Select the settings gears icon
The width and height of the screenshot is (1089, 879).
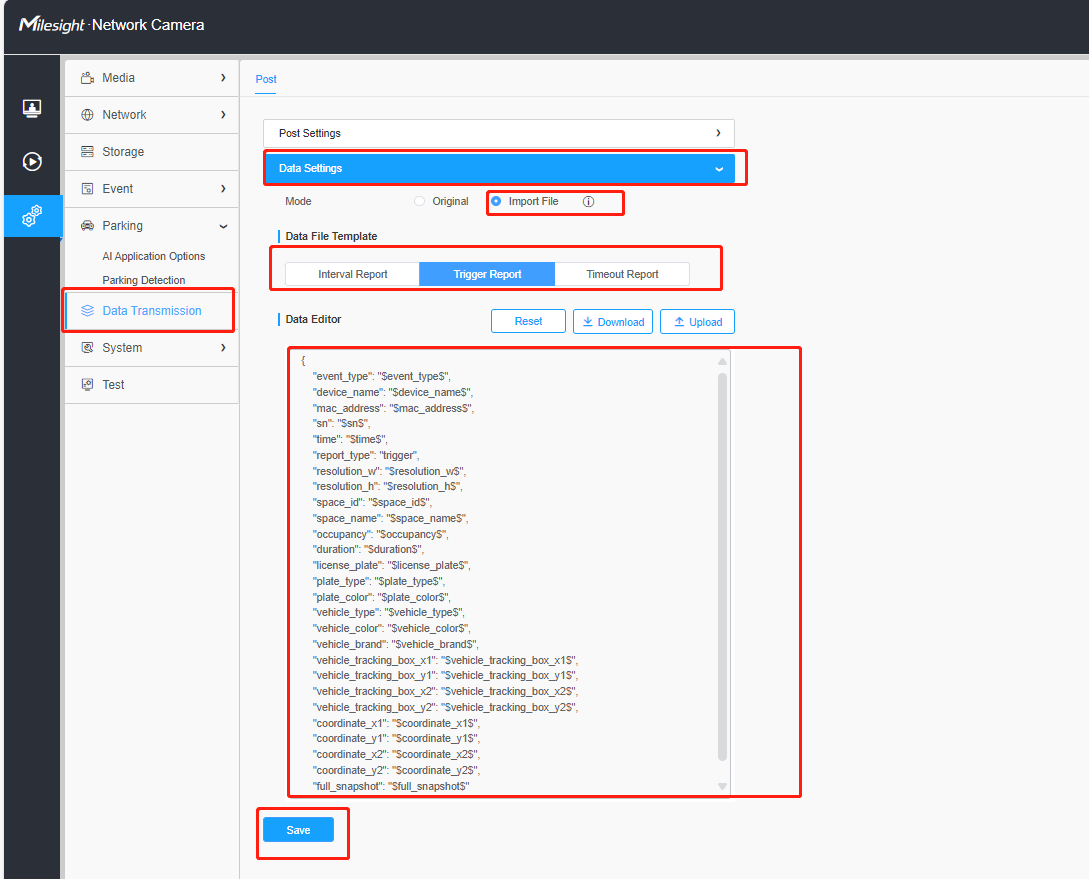[x=32, y=216]
